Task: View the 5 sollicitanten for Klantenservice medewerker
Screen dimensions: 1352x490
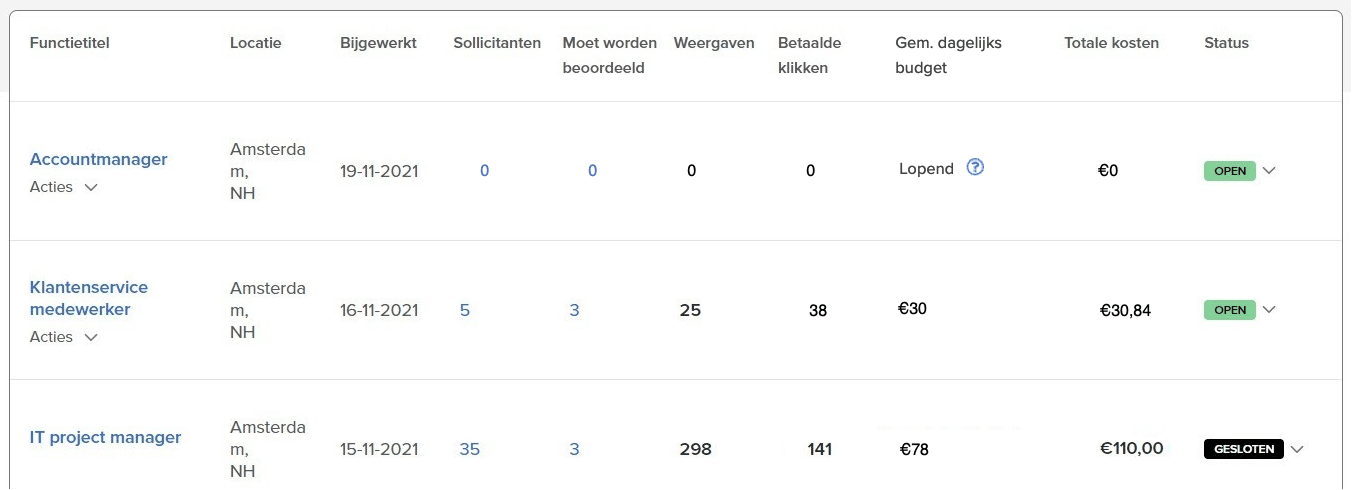Action: click(464, 310)
